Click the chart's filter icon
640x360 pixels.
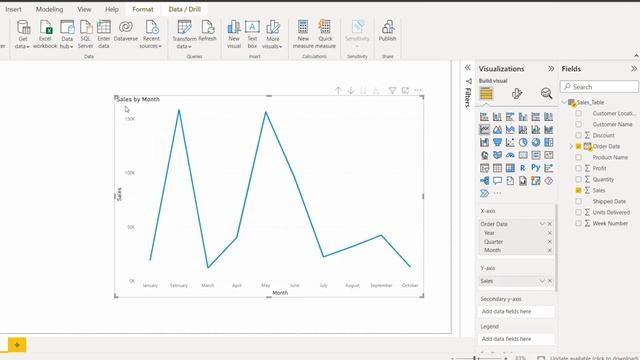(x=392, y=91)
